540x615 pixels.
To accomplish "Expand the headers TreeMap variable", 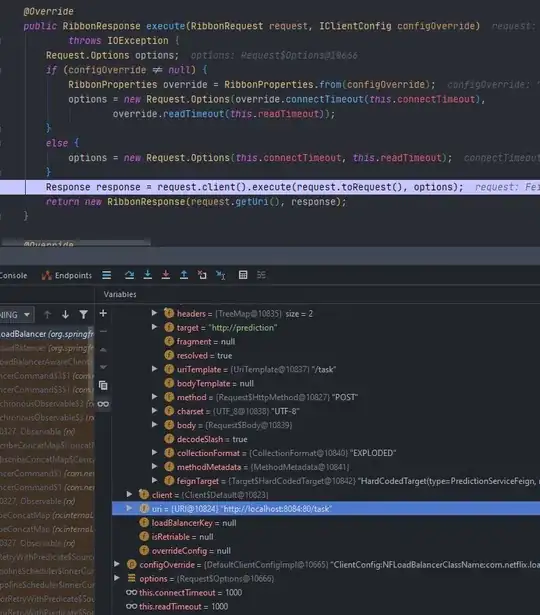I will point(155,313).
